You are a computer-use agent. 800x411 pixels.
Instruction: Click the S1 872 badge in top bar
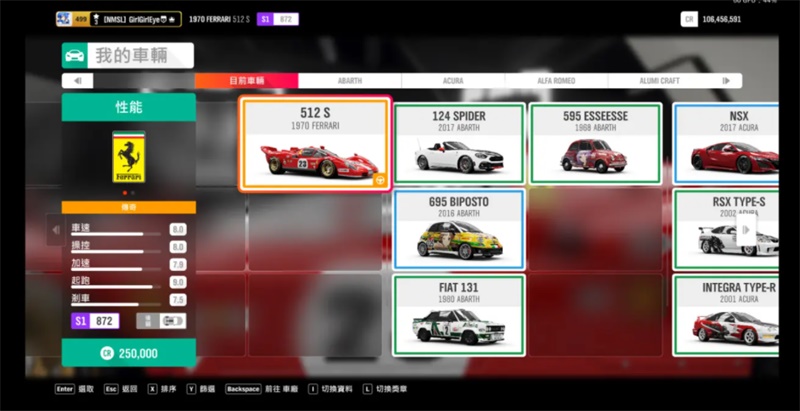[278, 19]
